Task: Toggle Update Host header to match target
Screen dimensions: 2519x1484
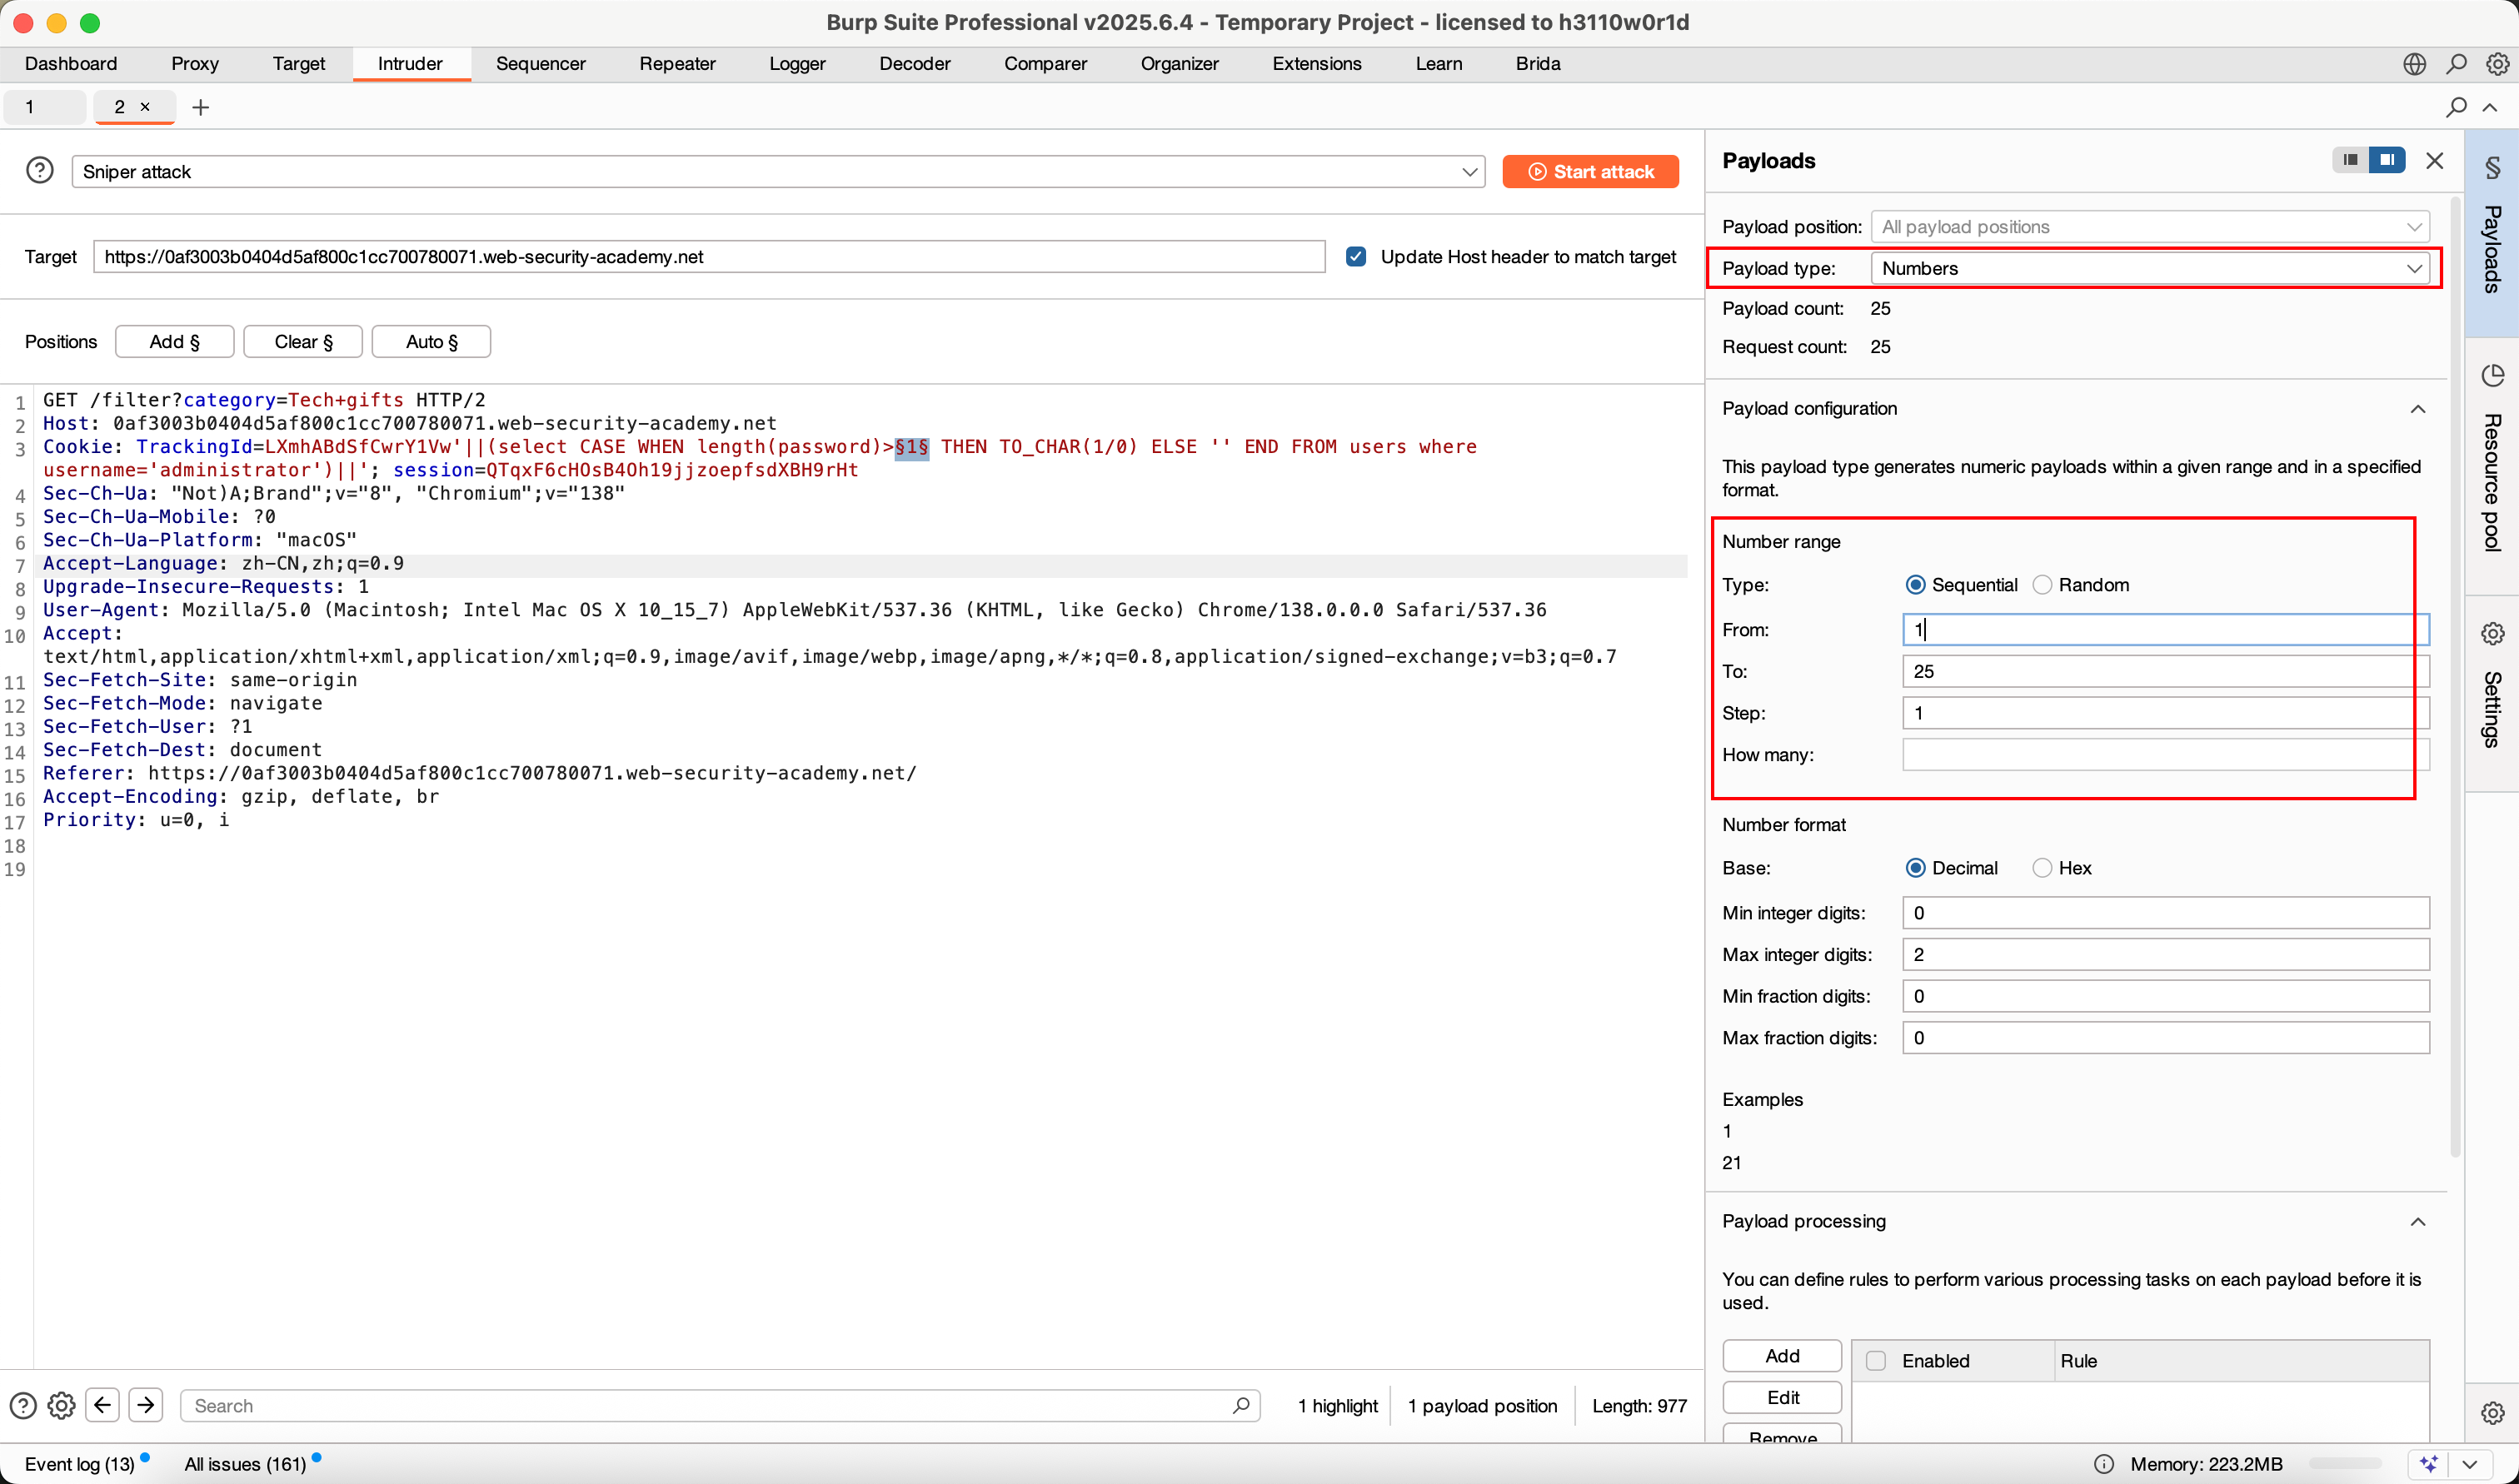Action: (1356, 256)
